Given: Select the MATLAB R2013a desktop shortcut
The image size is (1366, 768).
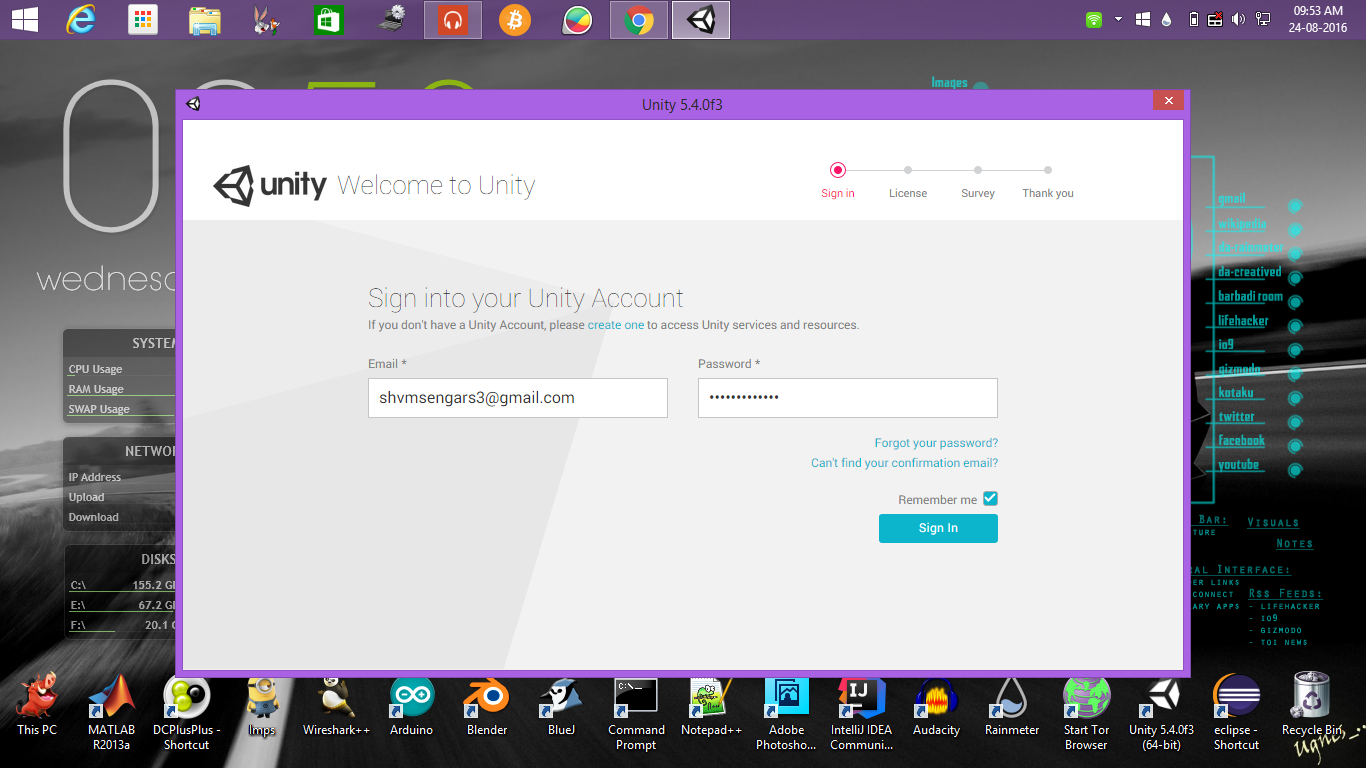Looking at the screenshot, I should tap(111, 713).
